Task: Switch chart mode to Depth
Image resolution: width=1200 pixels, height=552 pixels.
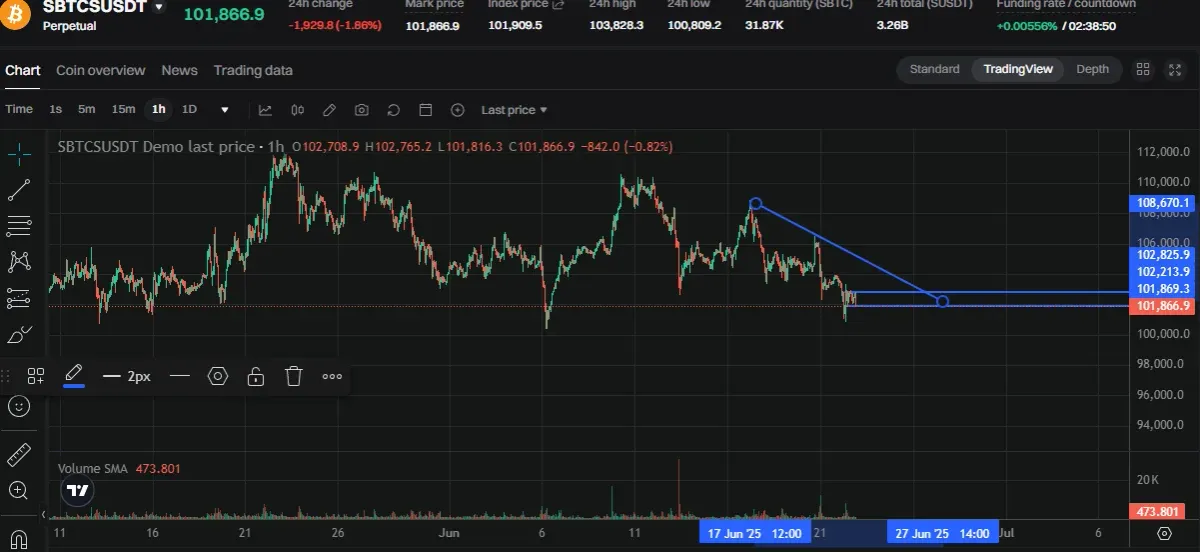Action: coord(1092,69)
